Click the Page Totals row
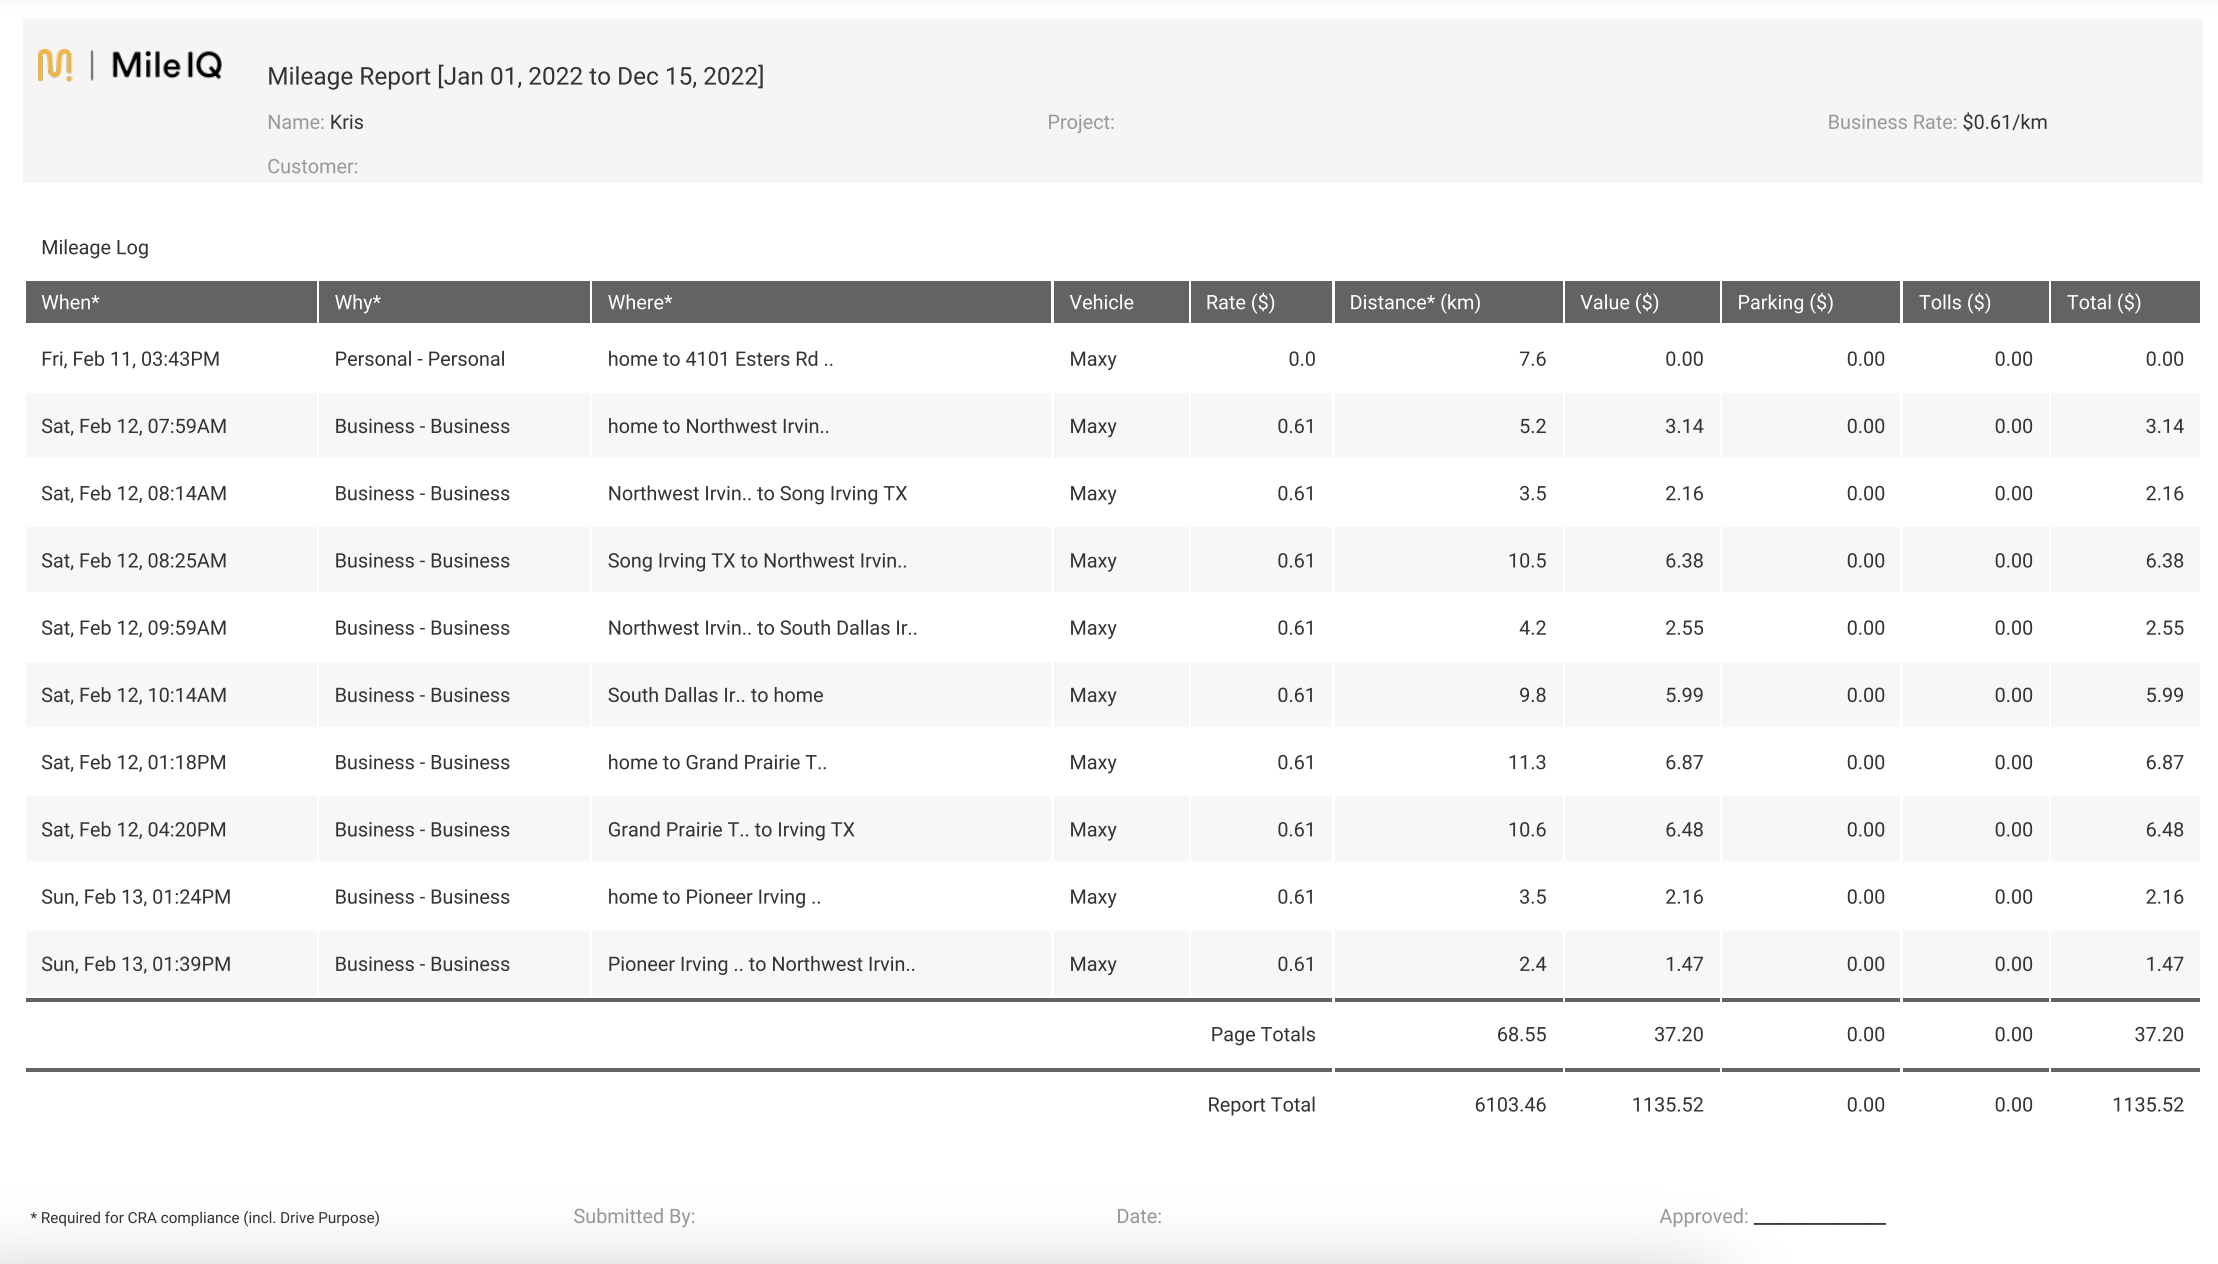 1263,1034
